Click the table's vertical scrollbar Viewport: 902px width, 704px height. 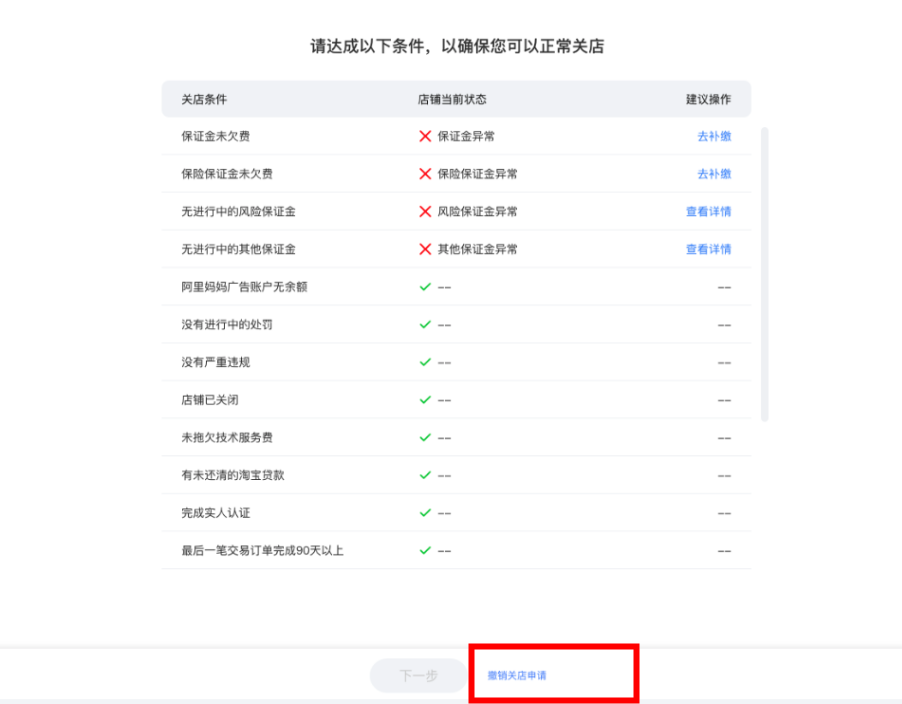tap(765, 274)
